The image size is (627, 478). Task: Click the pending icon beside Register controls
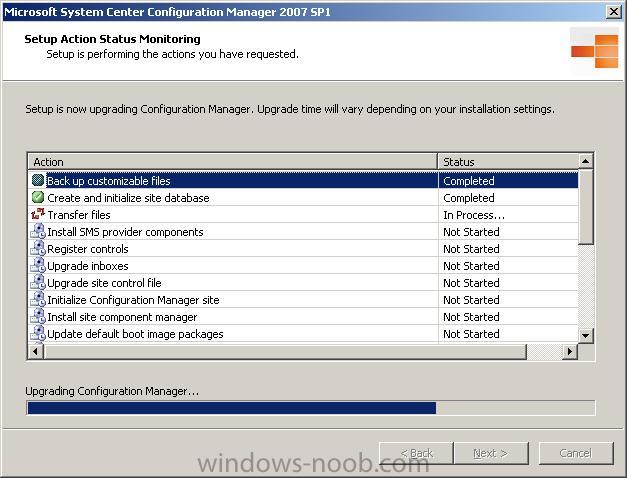pyautogui.click(x=38, y=248)
